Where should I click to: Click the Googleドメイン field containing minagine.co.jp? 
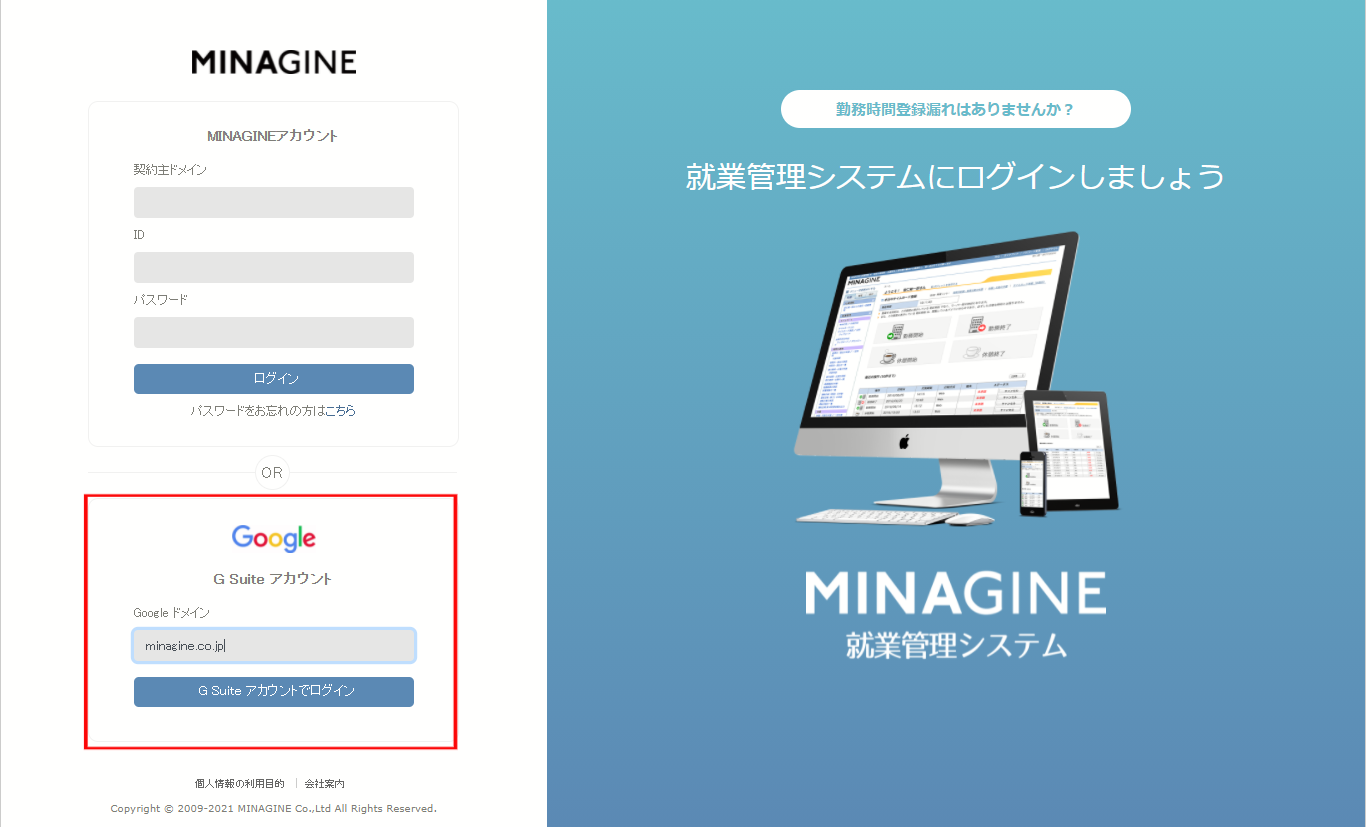point(274,645)
